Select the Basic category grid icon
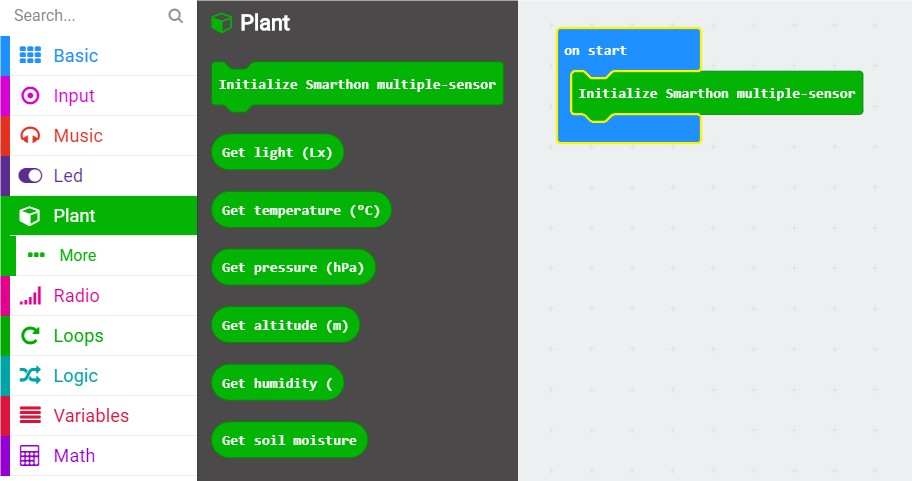This screenshot has height=481, width=912. (x=30, y=55)
